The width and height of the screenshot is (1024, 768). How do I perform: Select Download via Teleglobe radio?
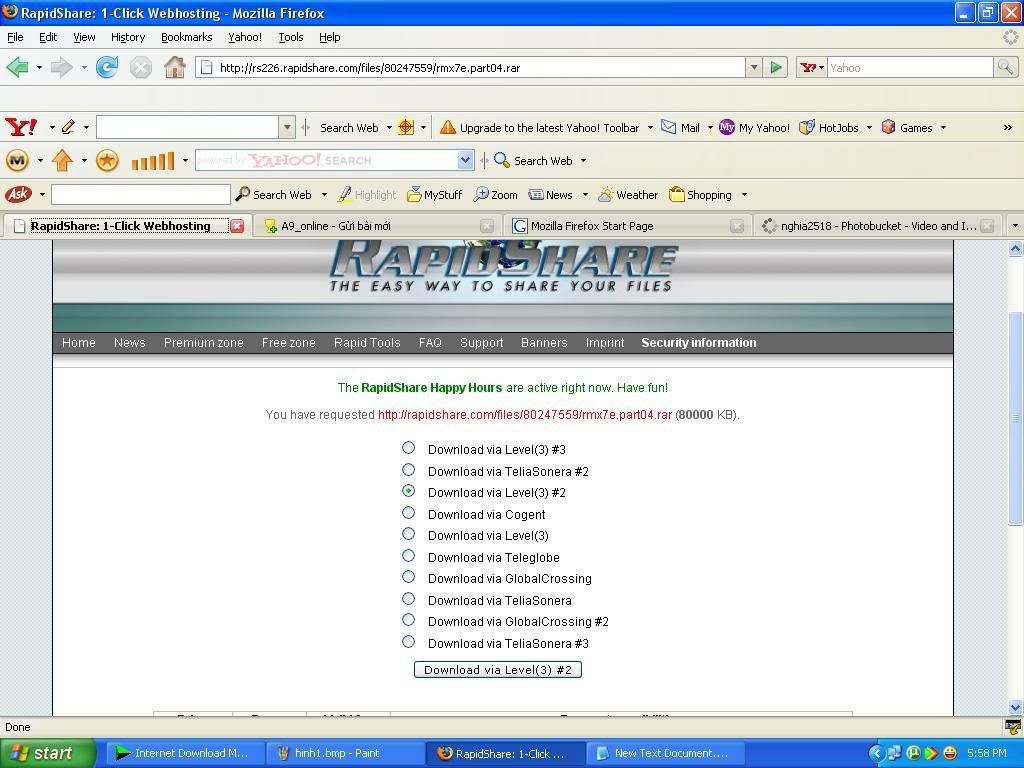tap(408, 556)
